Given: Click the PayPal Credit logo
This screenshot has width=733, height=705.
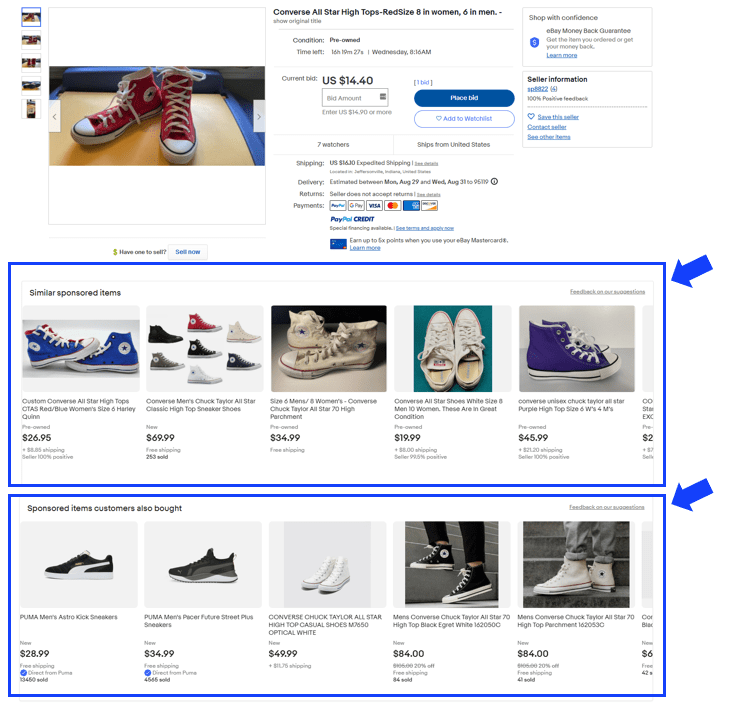Looking at the screenshot, I should (x=352, y=219).
